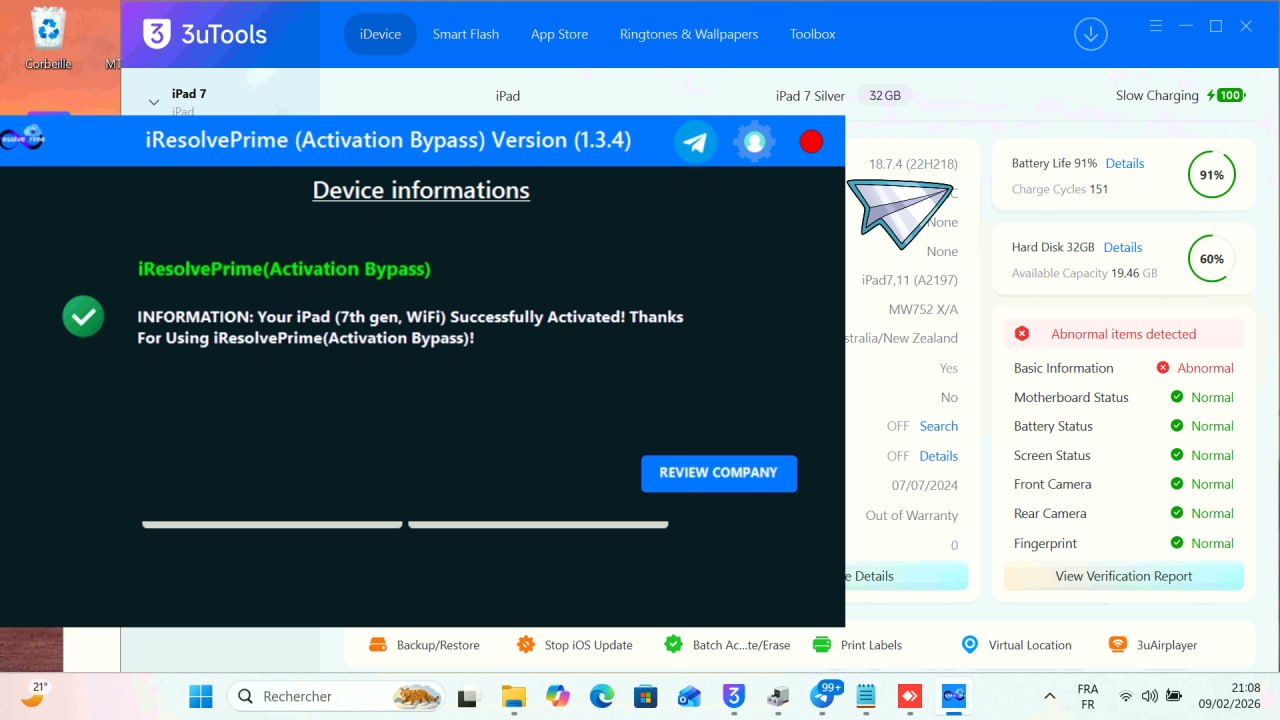Switch to the iDevice tab
The width and height of the screenshot is (1280, 720).
(380, 34)
